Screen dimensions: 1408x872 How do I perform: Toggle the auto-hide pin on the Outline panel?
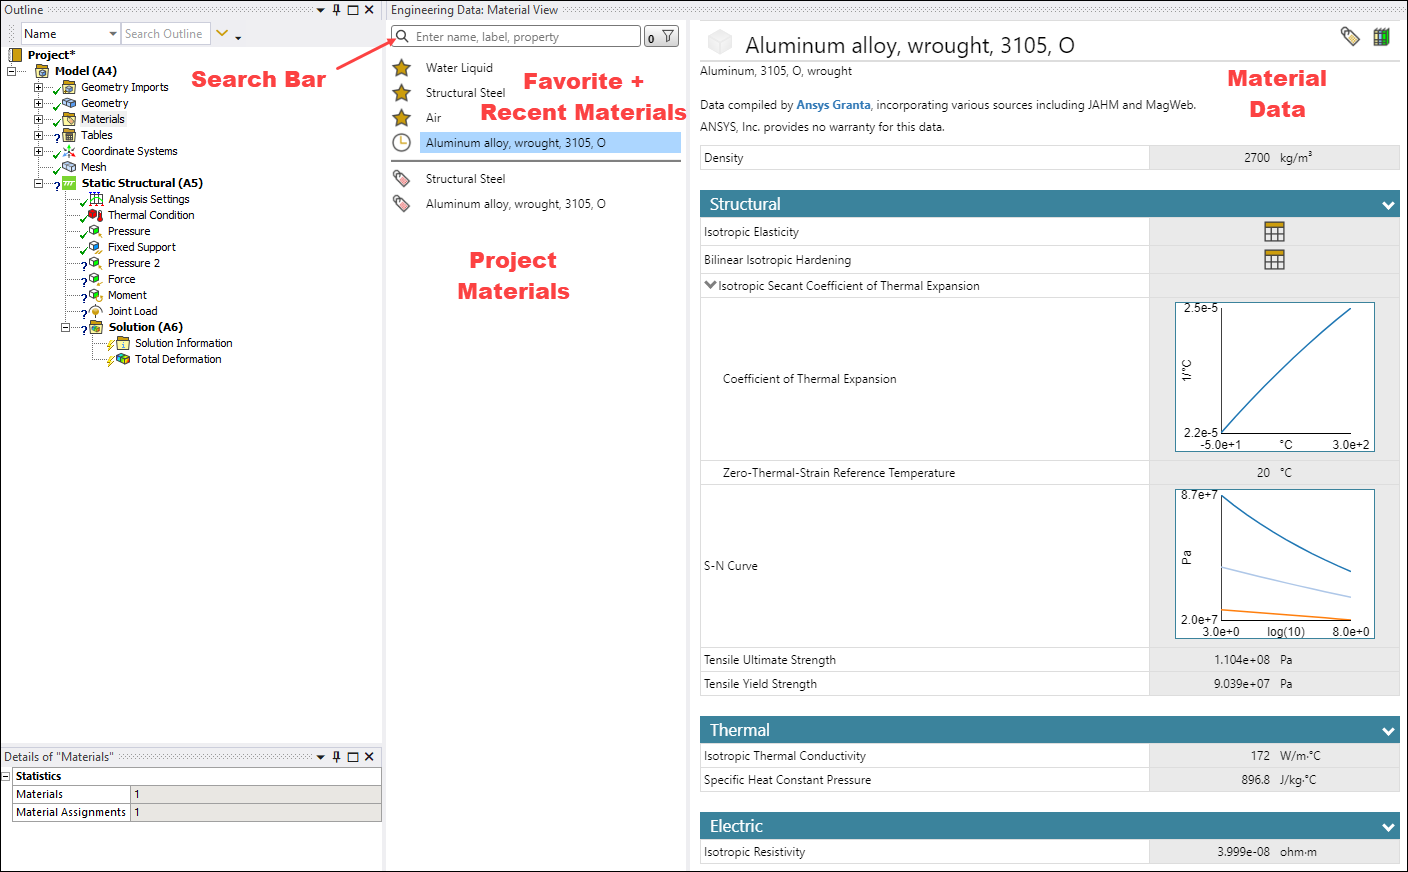[x=337, y=9]
